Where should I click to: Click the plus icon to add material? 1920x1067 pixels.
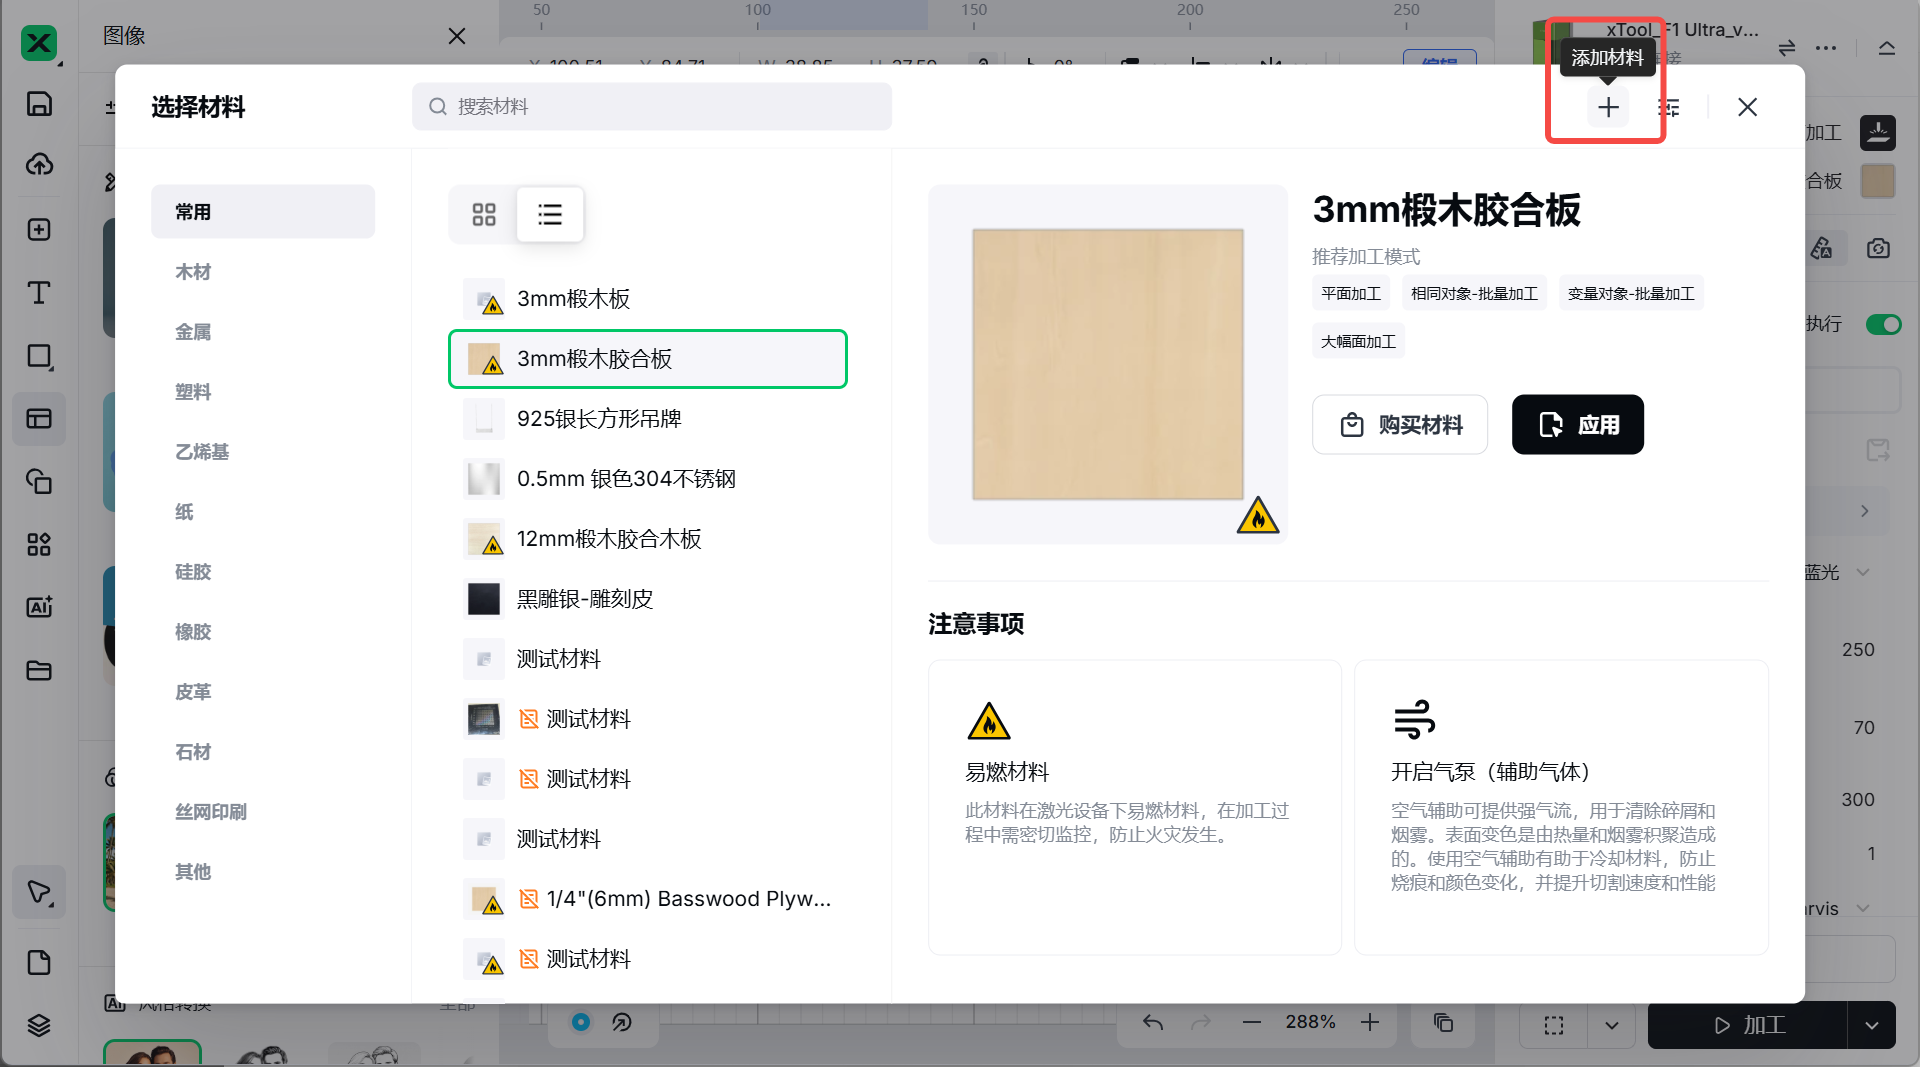coord(1608,107)
